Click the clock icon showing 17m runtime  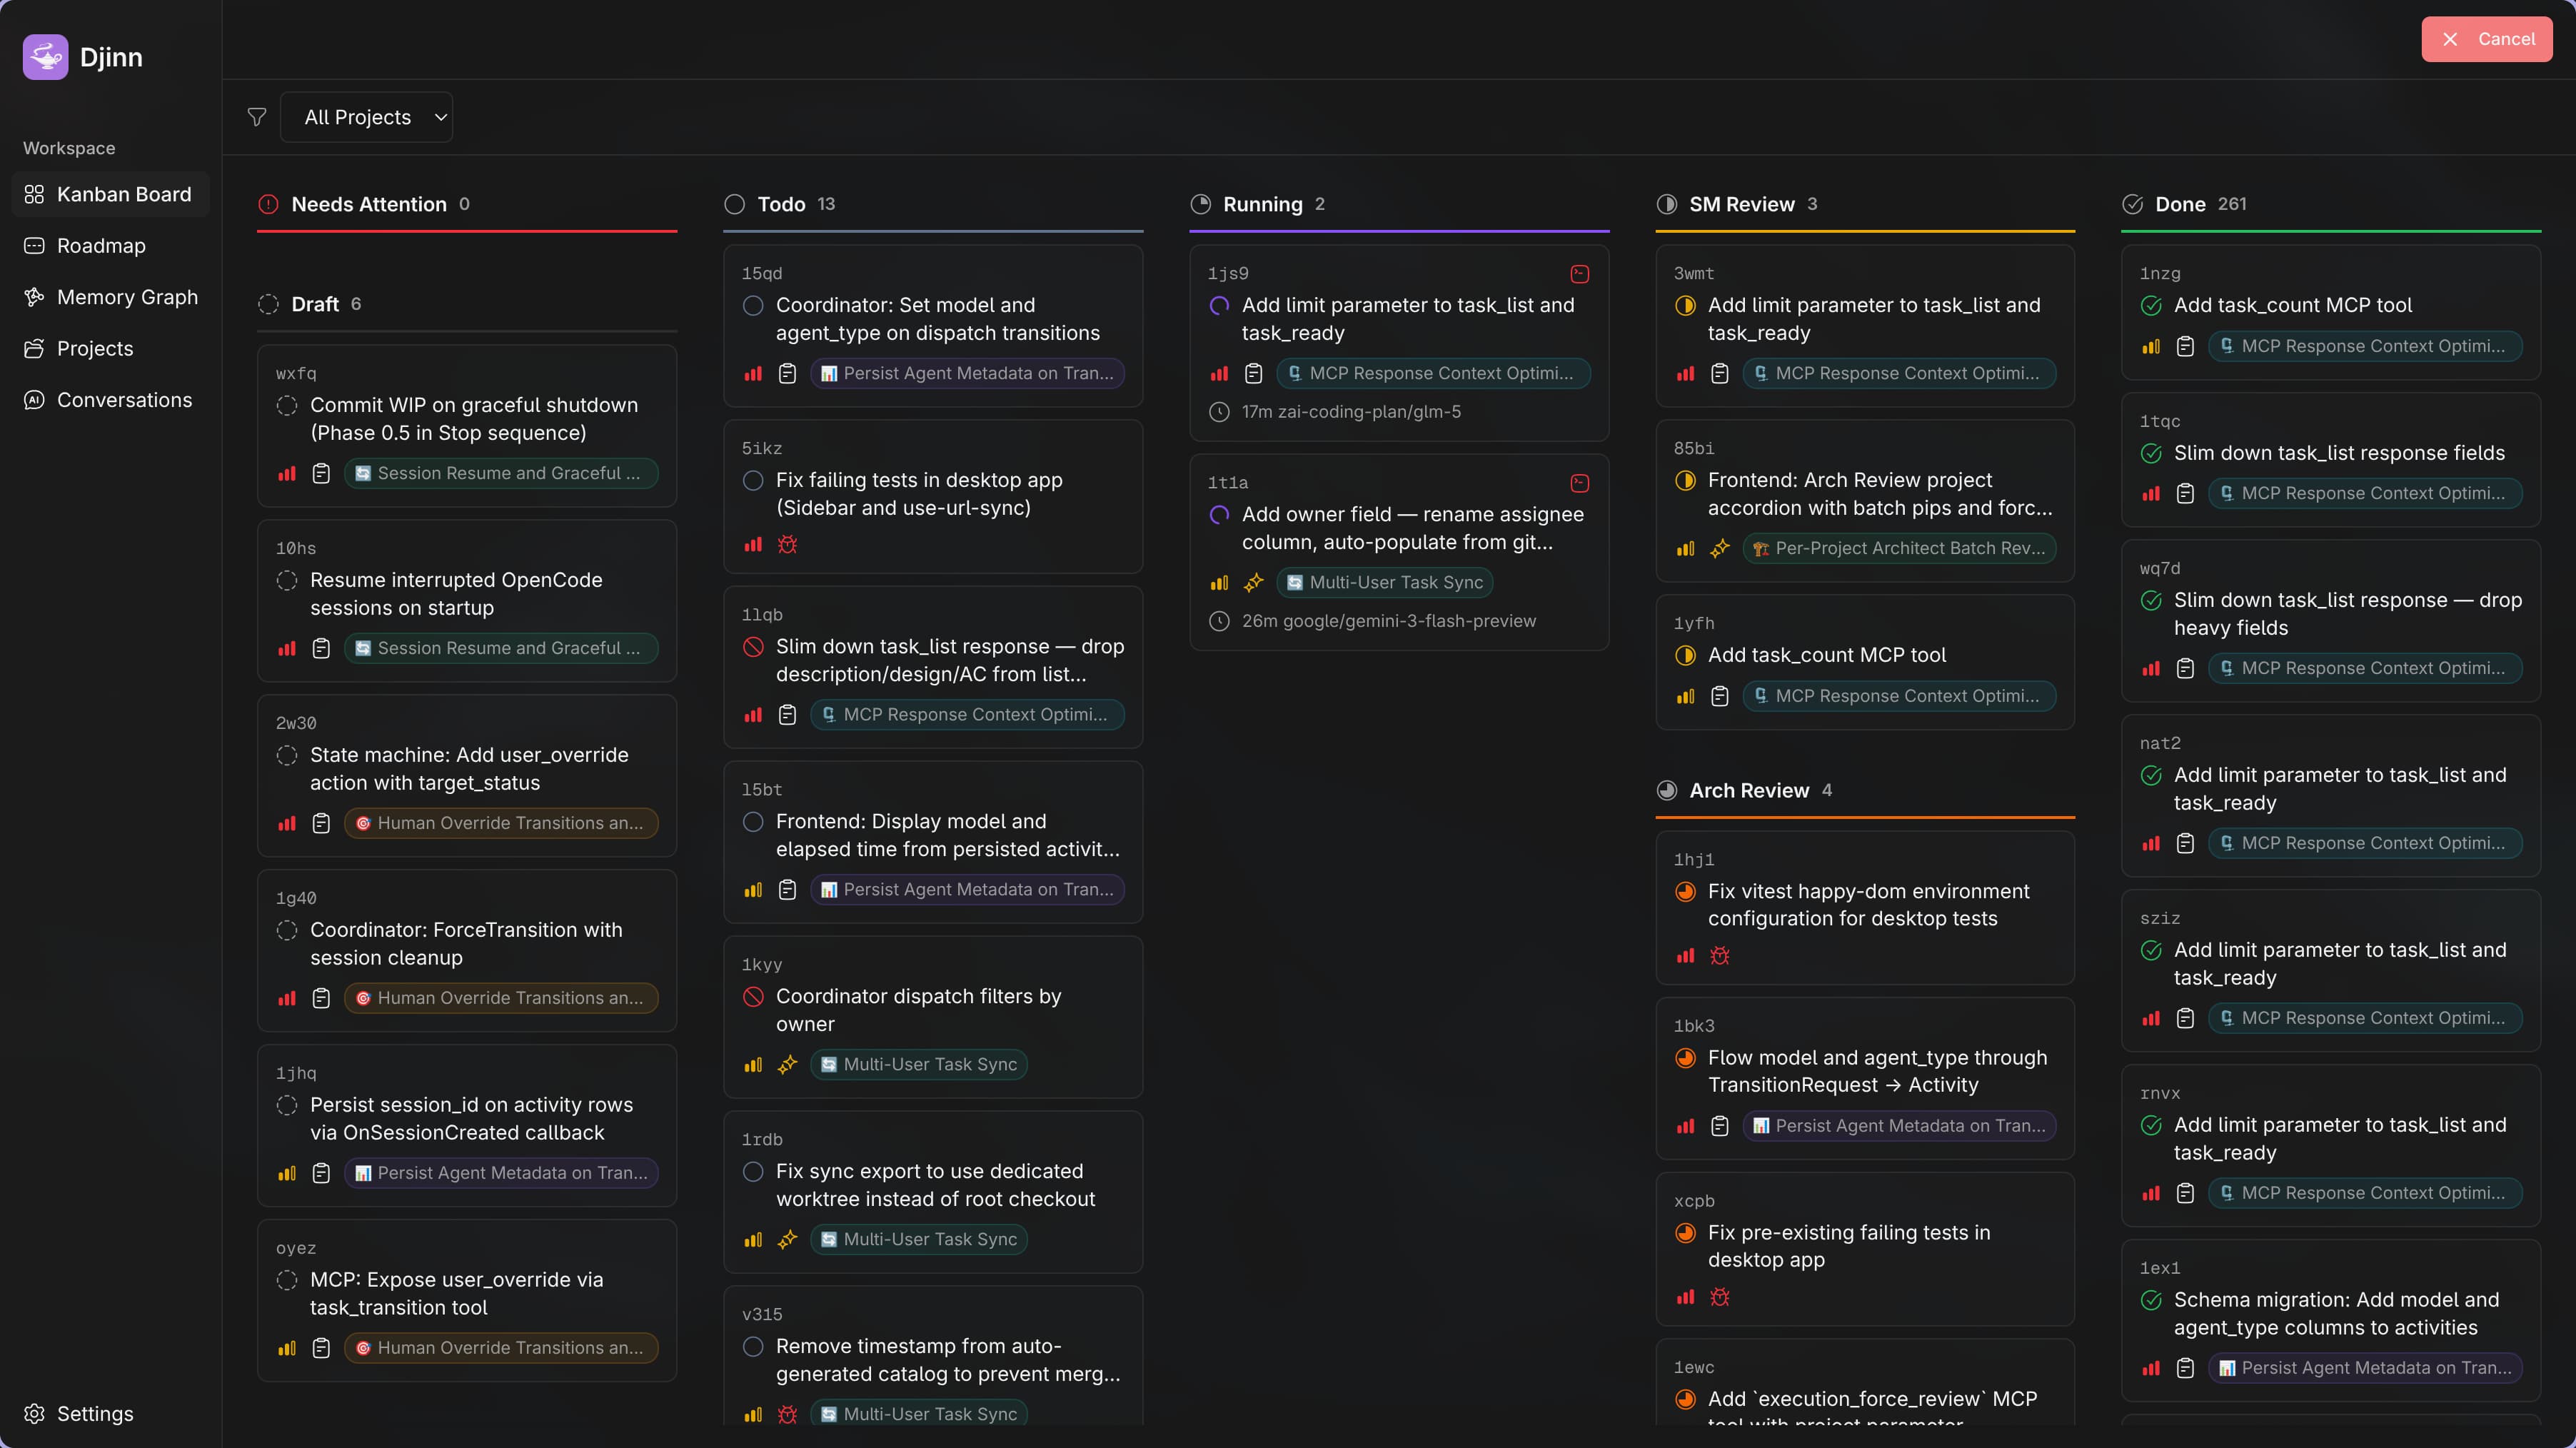click(1219, 412)
